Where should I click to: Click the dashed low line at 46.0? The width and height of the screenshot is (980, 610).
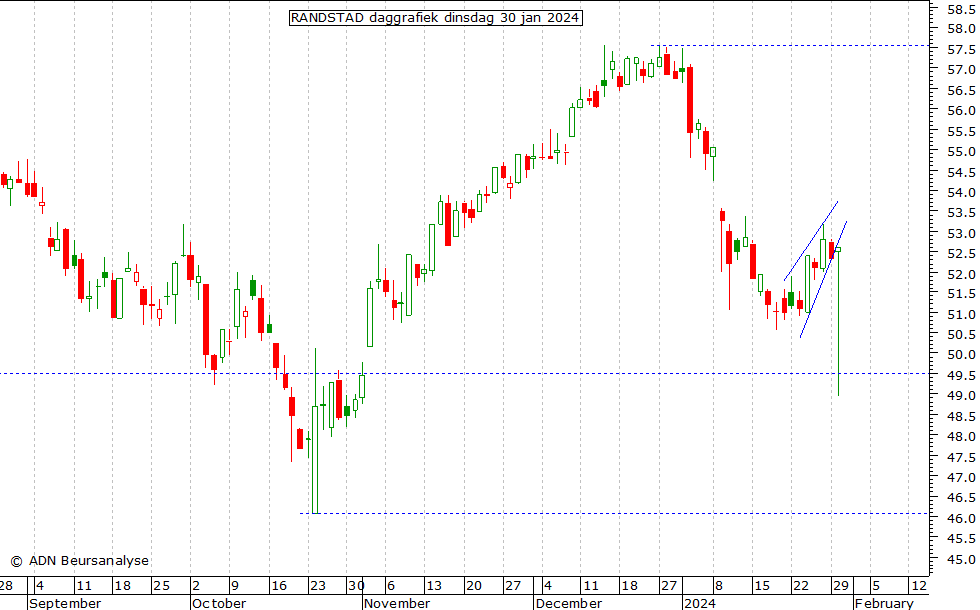point(614,514)
